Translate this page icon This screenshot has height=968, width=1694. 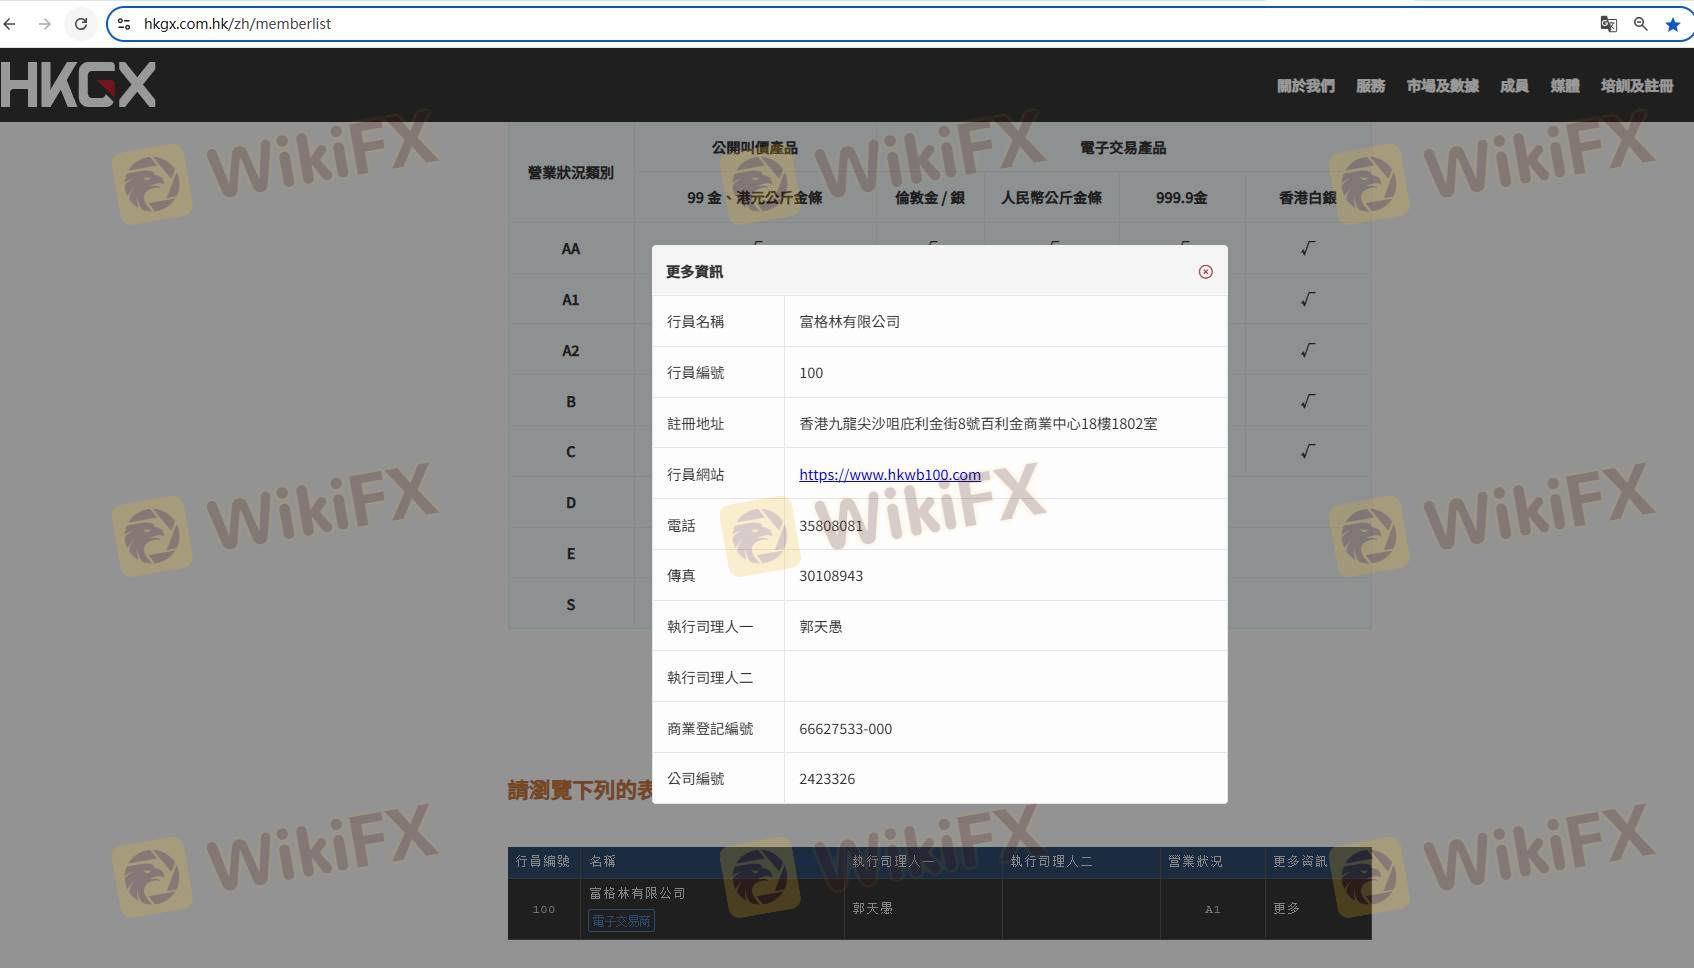point(1608,24)
